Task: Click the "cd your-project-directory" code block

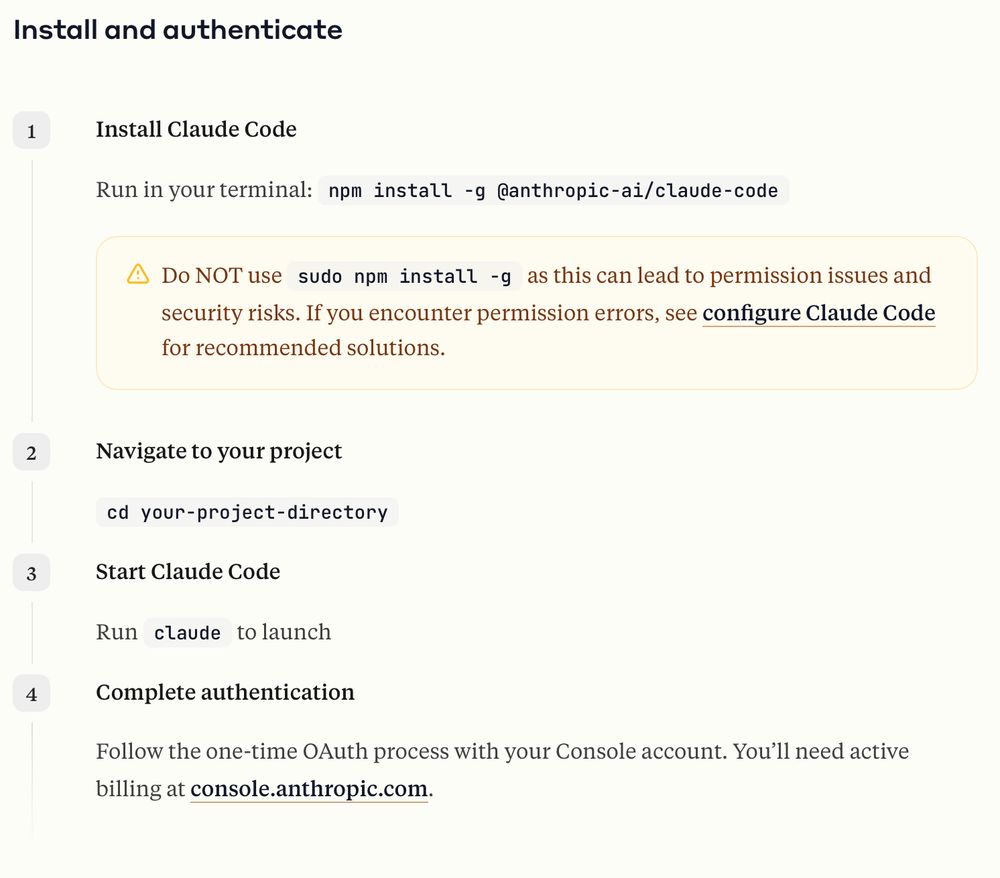Action: coord(247,512)
